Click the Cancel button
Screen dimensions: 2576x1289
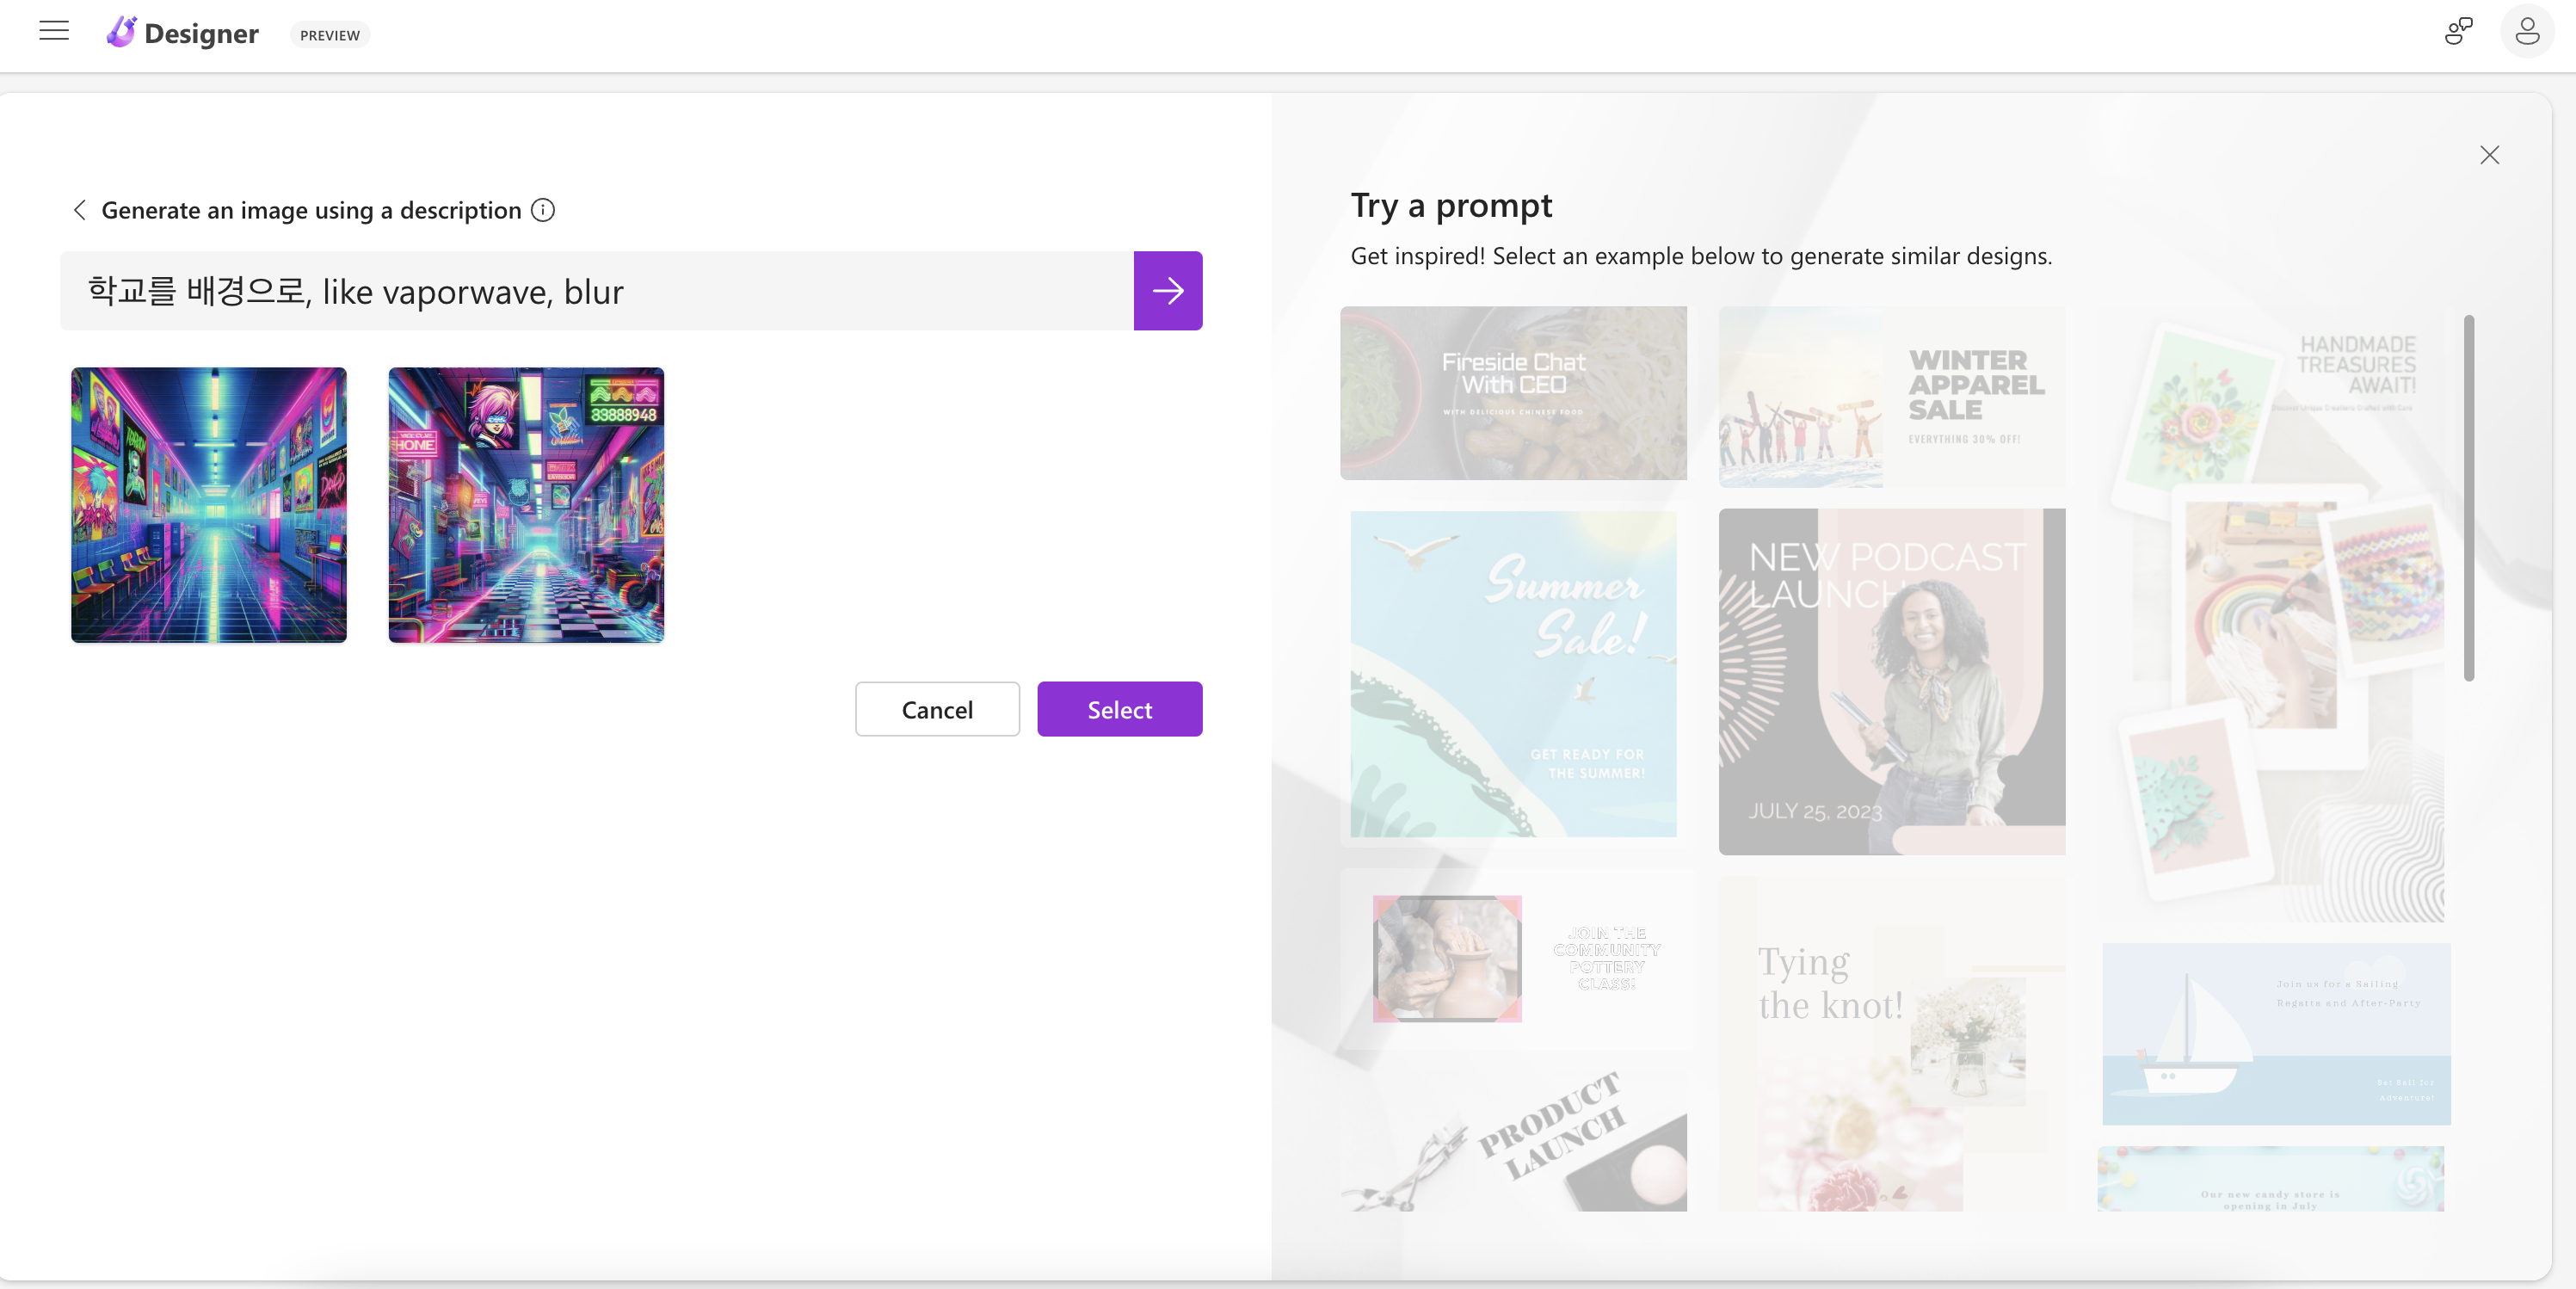[x=936, y=709]
